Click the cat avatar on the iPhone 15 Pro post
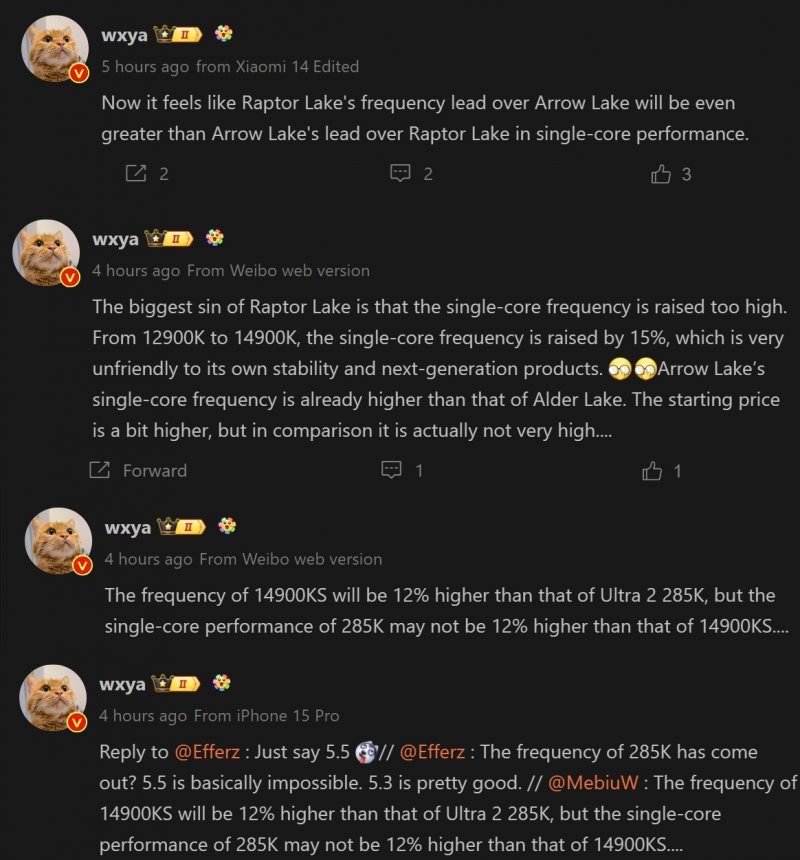 pyautogui.click(x=53, y=697)
